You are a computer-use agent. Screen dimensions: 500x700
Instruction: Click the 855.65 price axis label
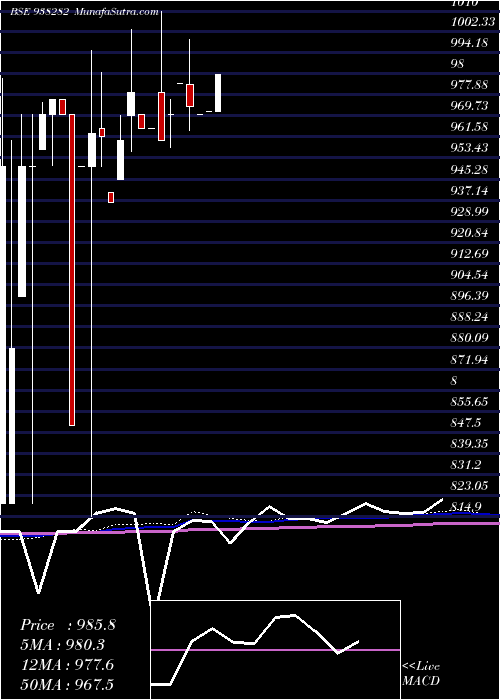[x=470, y=402]
